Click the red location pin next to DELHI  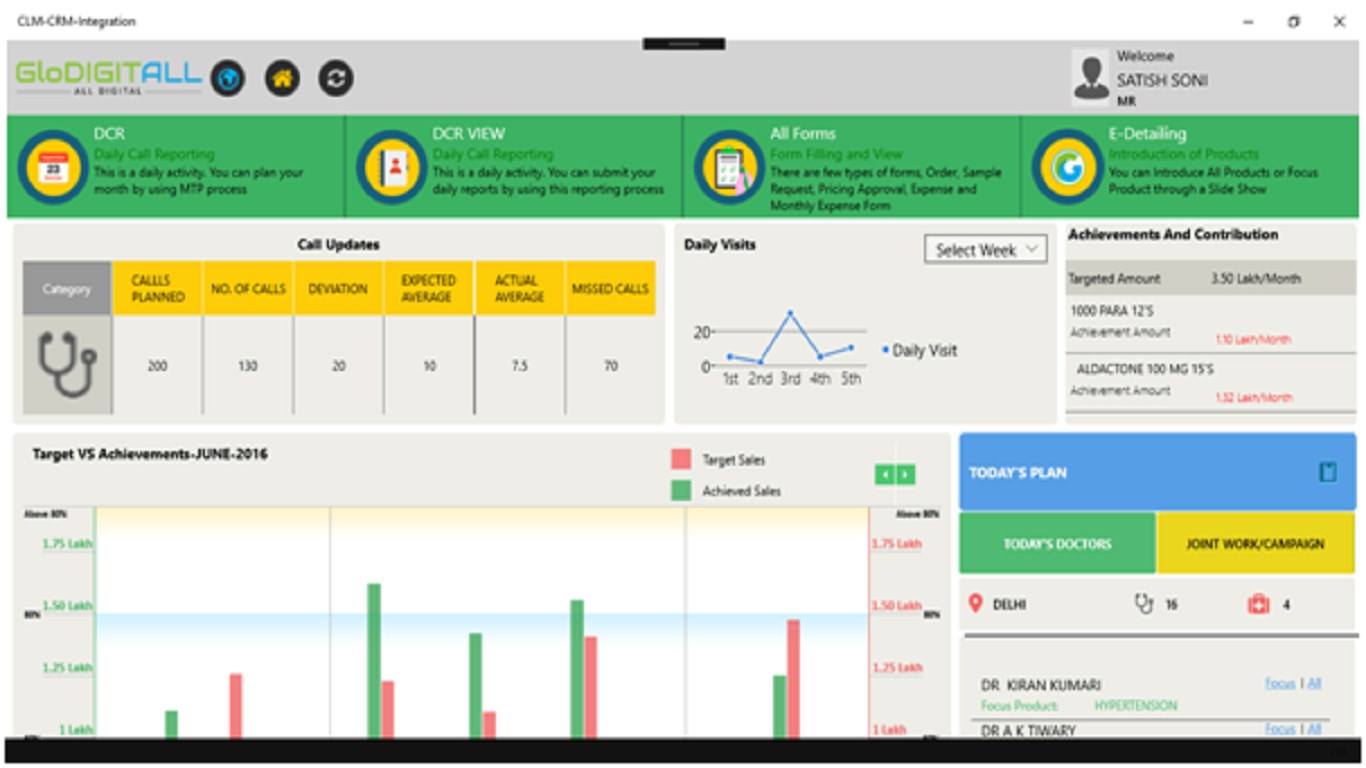977,603
